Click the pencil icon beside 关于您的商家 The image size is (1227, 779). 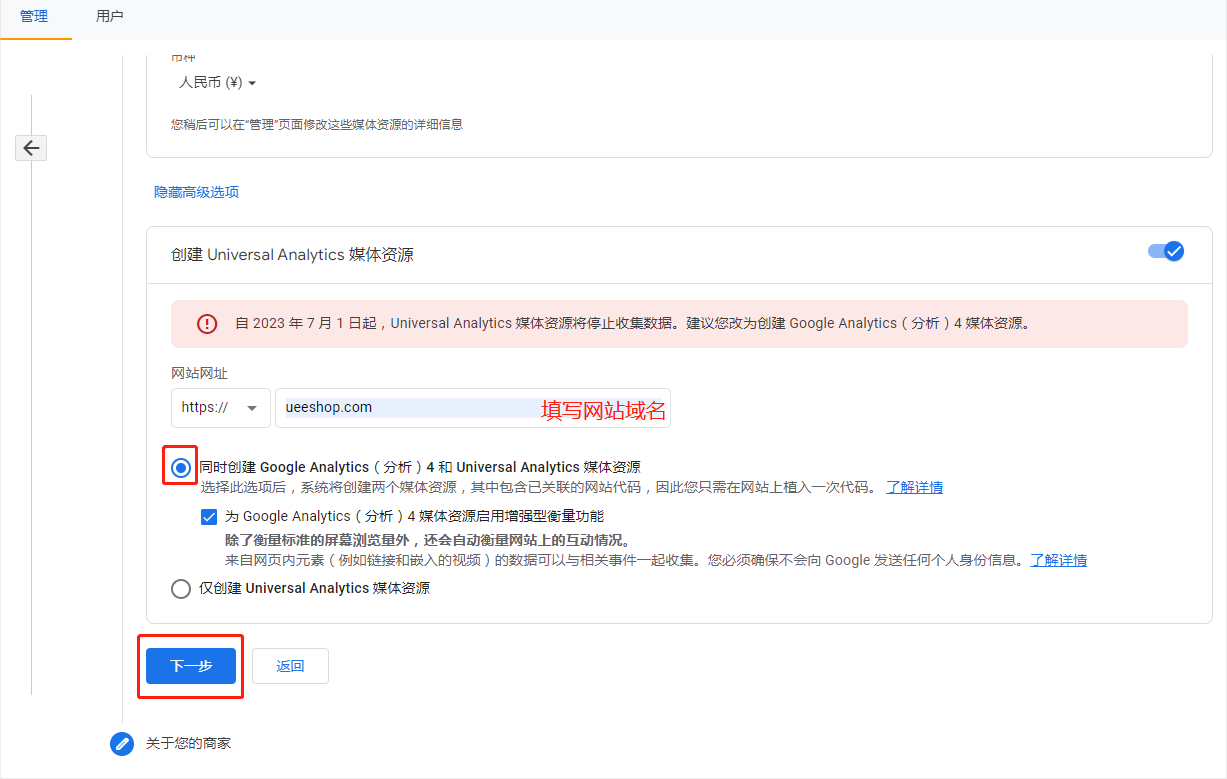[x=122, y=744]
